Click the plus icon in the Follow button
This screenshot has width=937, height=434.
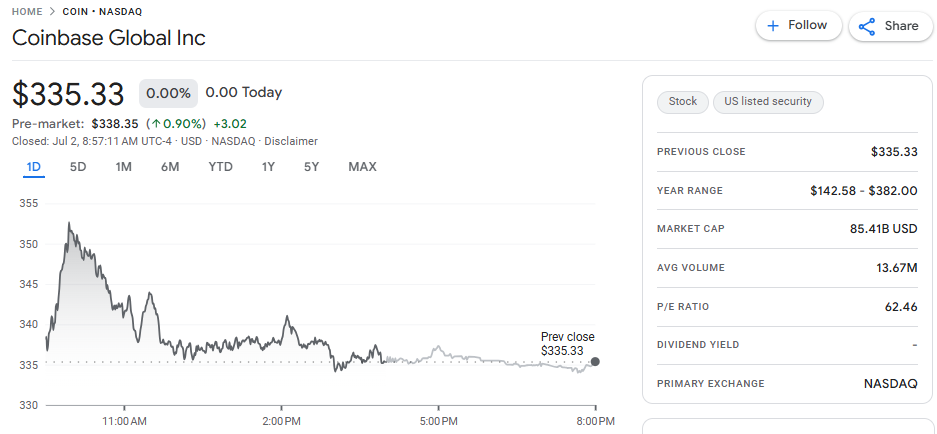[773, 26]
